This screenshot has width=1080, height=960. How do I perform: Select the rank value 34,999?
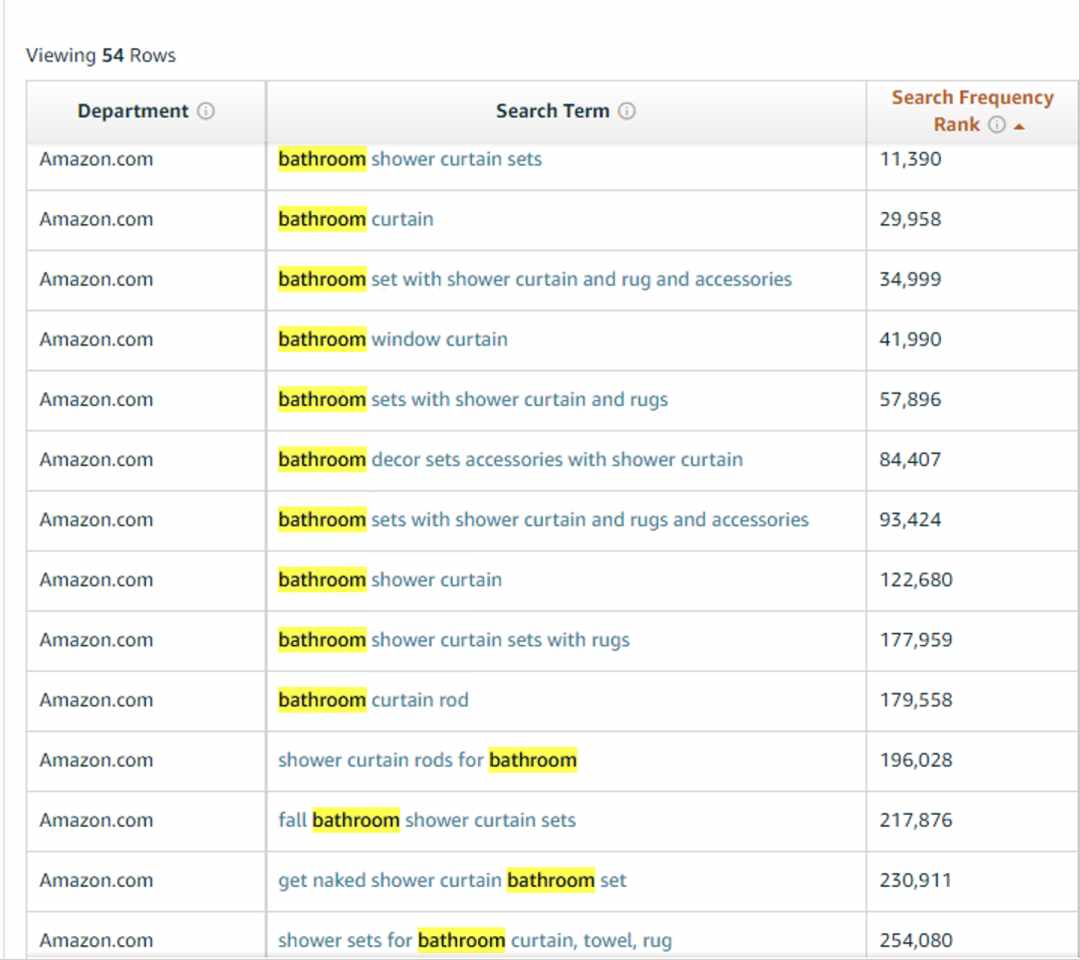(x=910, y=279)
